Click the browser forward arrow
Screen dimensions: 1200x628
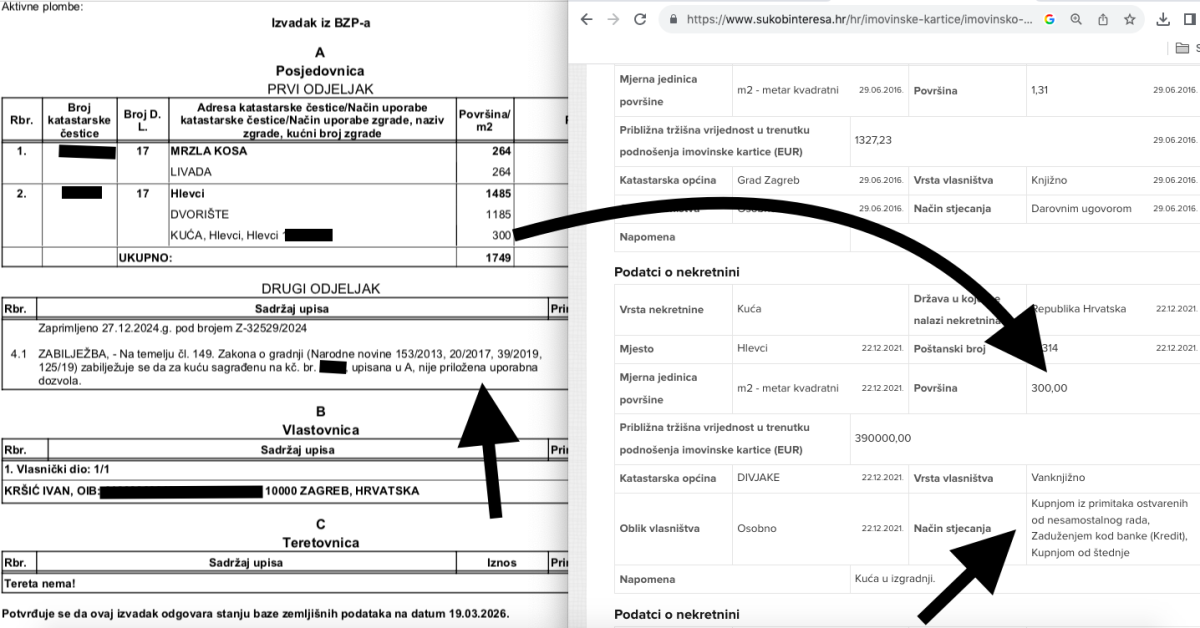tap(613, 19)
